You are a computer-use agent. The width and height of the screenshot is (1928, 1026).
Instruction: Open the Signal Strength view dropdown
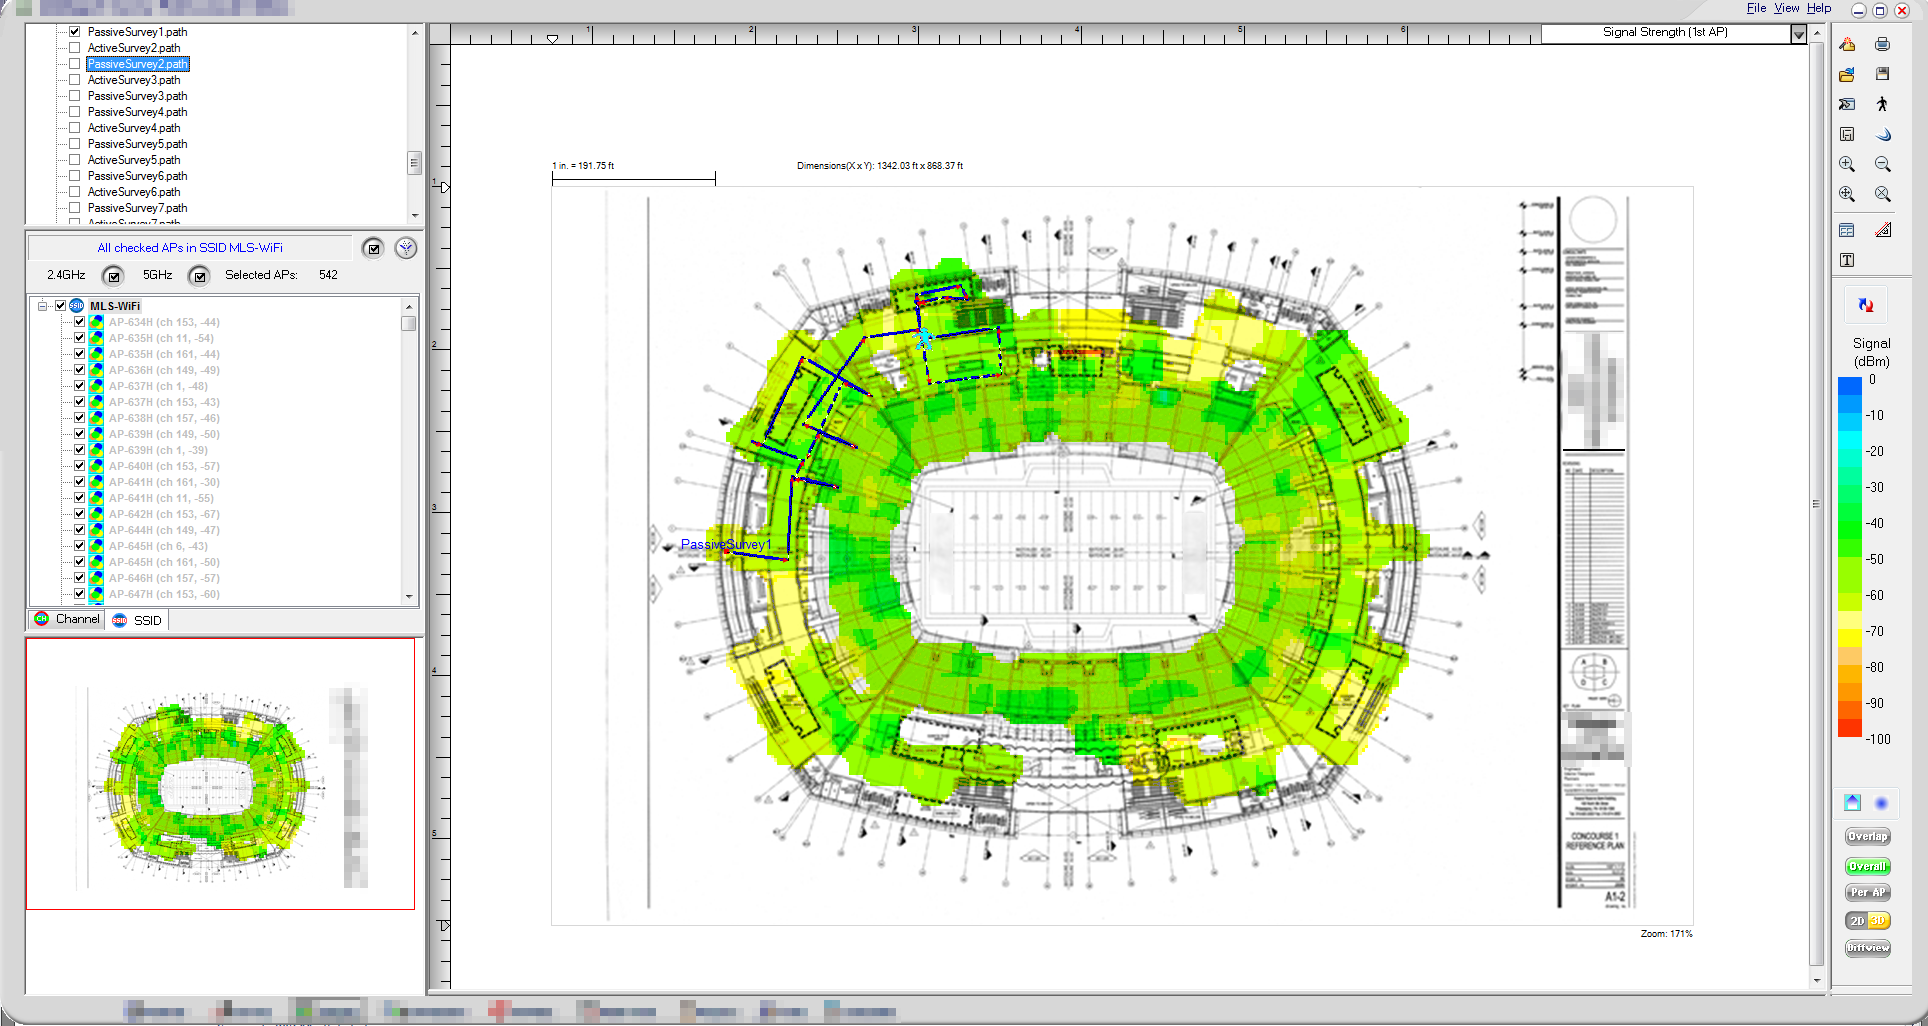[x=1798, y=34]
